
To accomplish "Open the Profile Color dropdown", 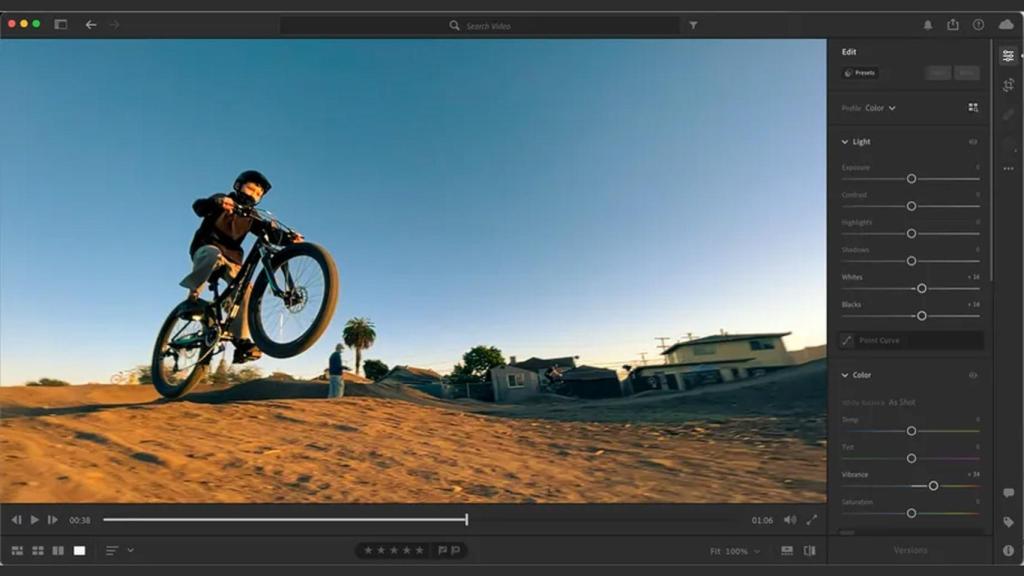I will (880, 108).
